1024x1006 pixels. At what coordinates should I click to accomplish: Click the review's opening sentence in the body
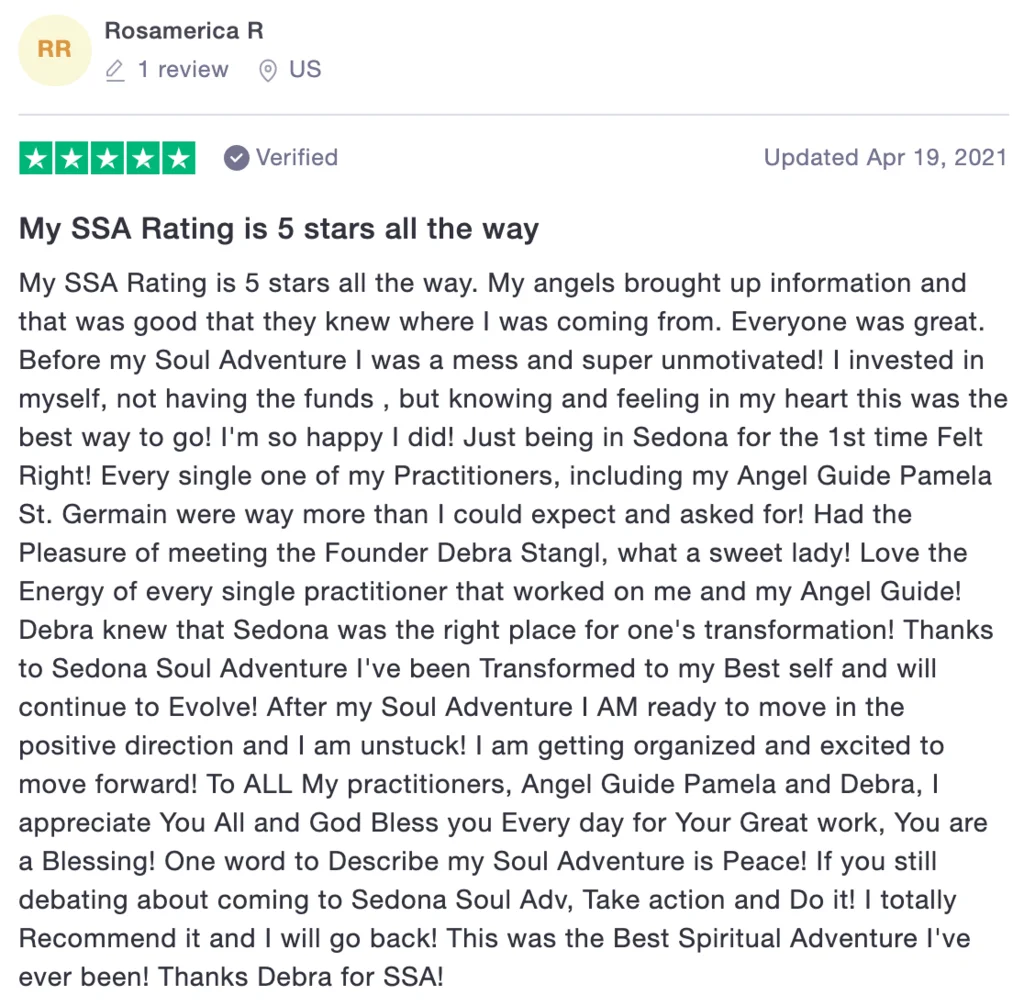249,283
